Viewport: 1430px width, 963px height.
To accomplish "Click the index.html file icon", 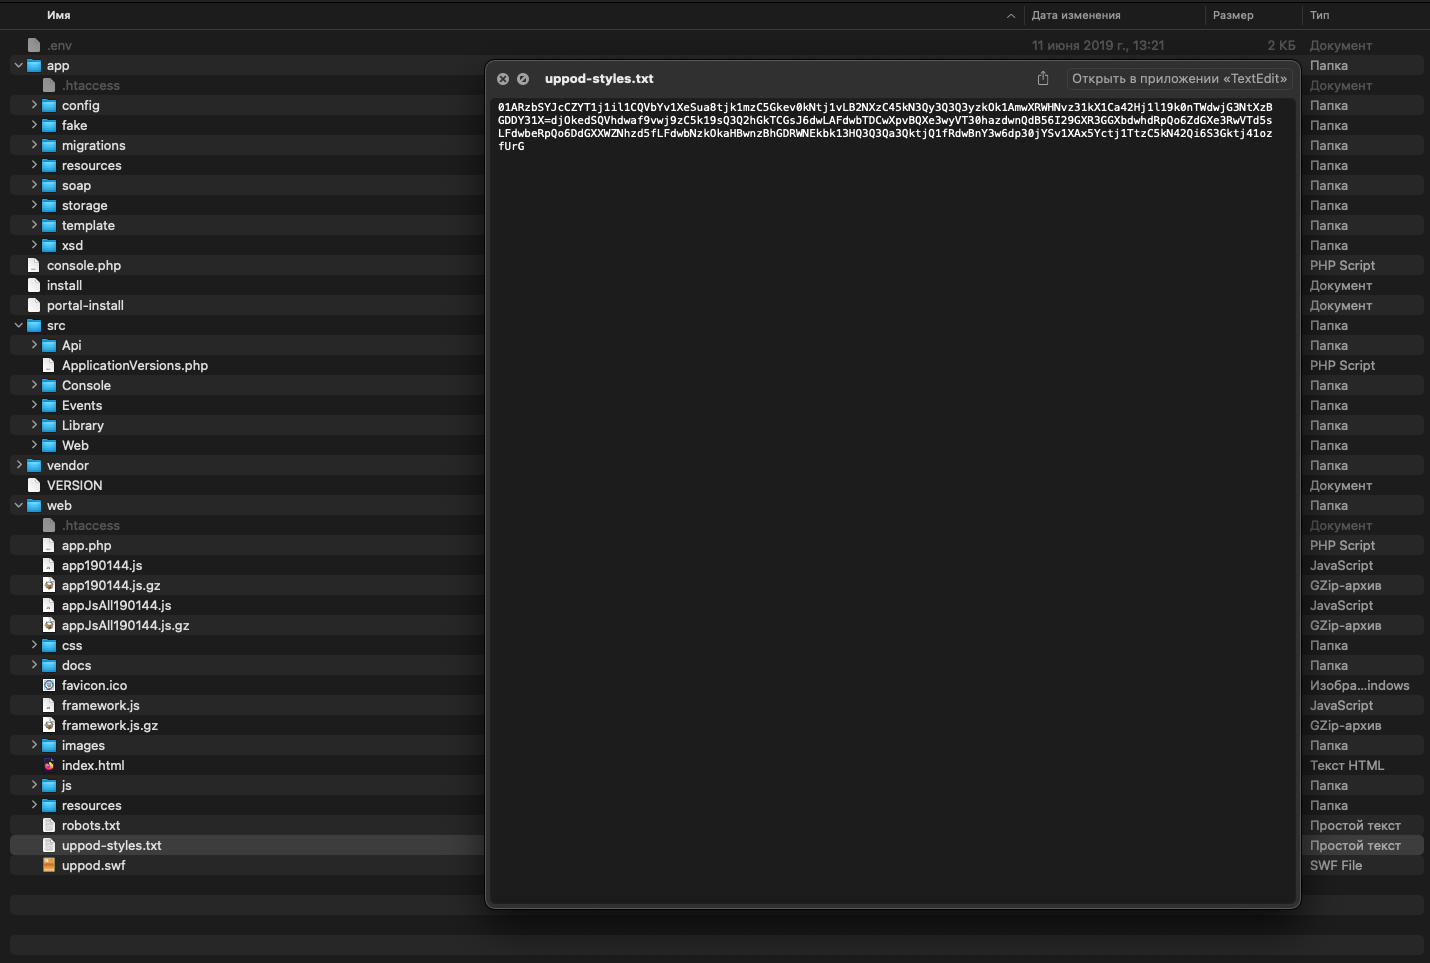I will tap(49, 765).
